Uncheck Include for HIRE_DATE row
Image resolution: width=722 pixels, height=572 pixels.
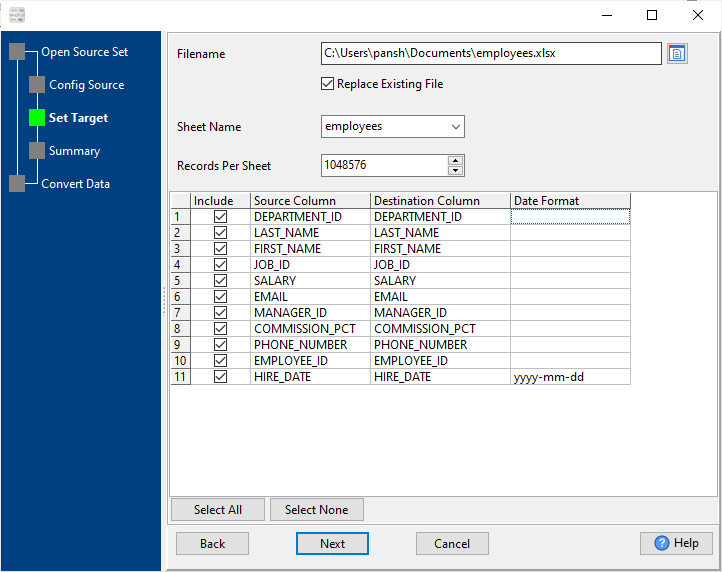[220, 377]
